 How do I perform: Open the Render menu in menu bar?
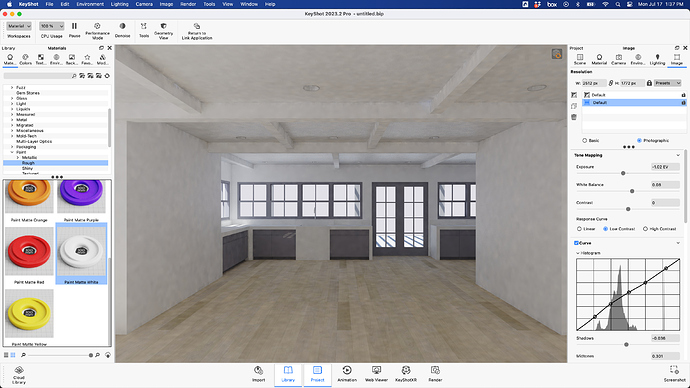[x=188, y=4]
